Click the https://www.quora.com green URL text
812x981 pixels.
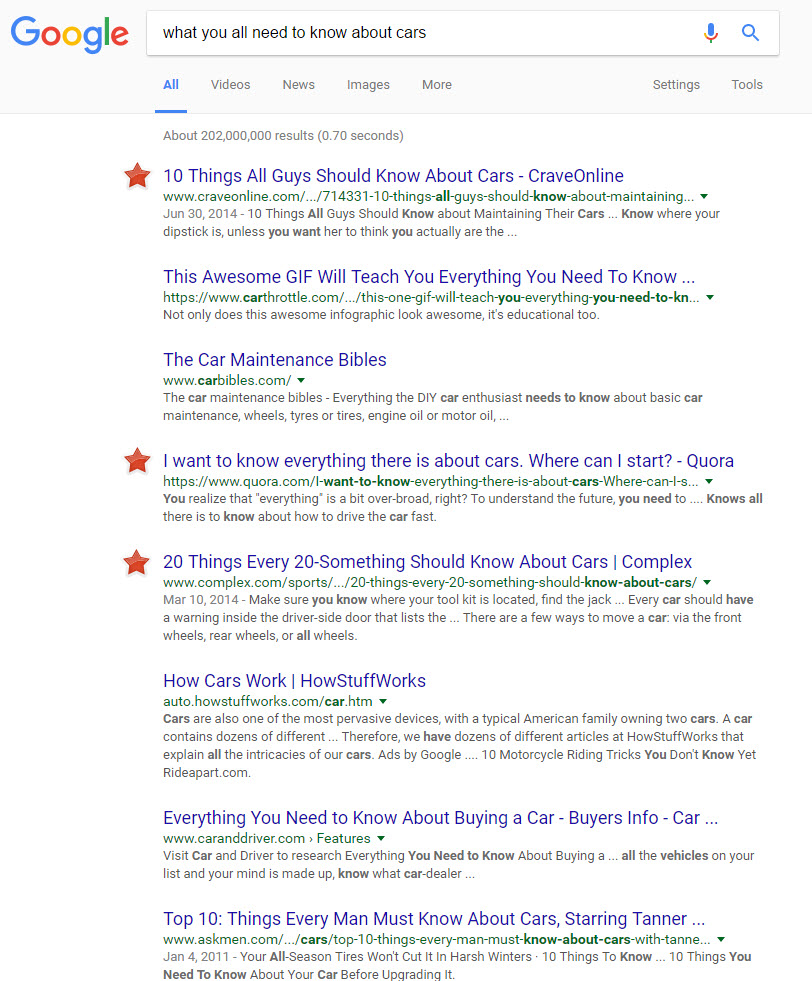430,482
